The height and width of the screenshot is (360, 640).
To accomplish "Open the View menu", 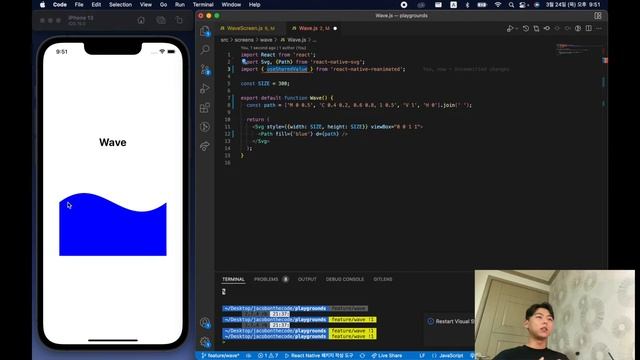I will coord(146,5).
